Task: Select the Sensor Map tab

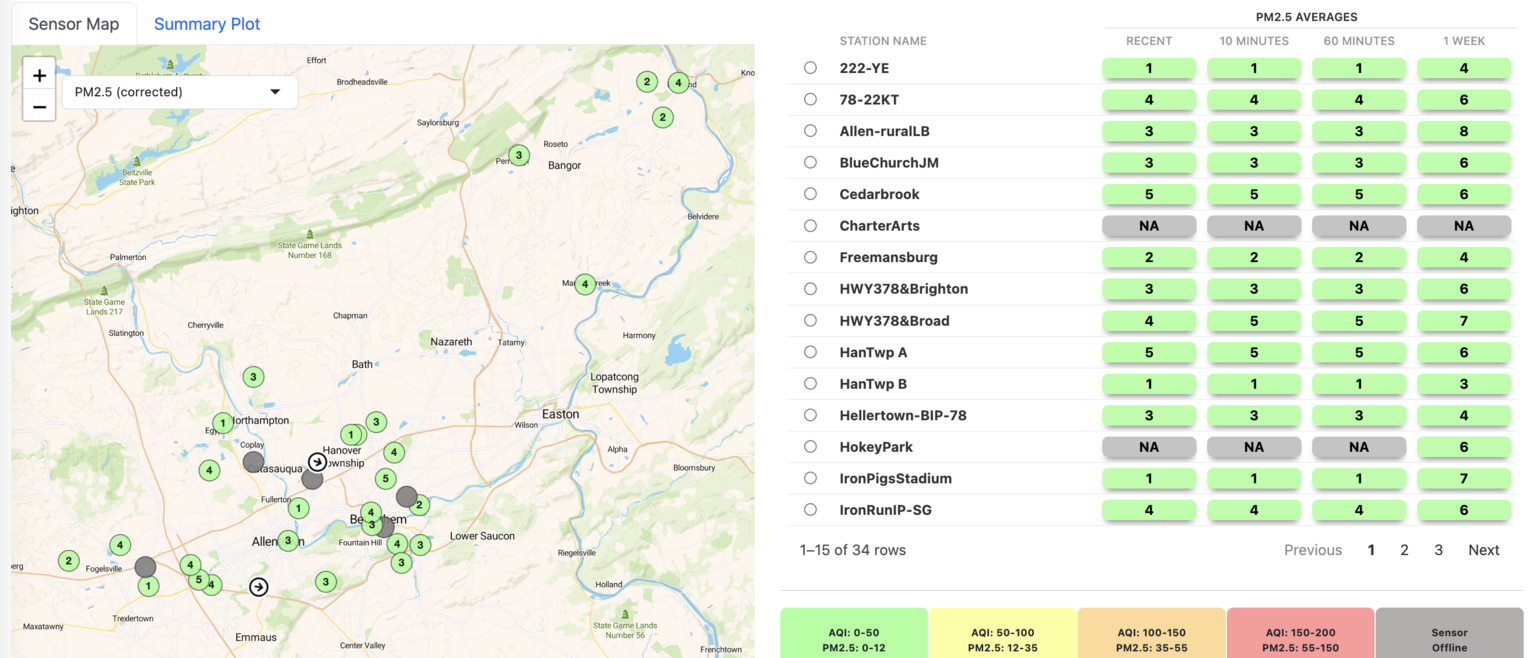Action: coord(74,24)
